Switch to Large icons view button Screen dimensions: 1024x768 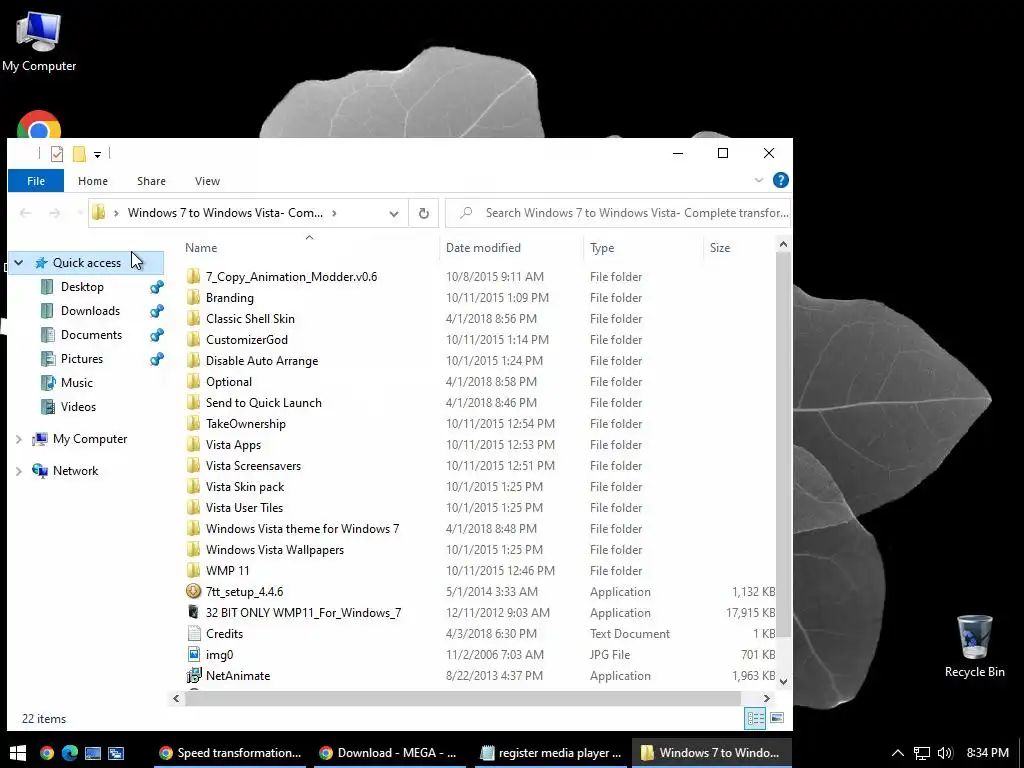coord(776,718)
